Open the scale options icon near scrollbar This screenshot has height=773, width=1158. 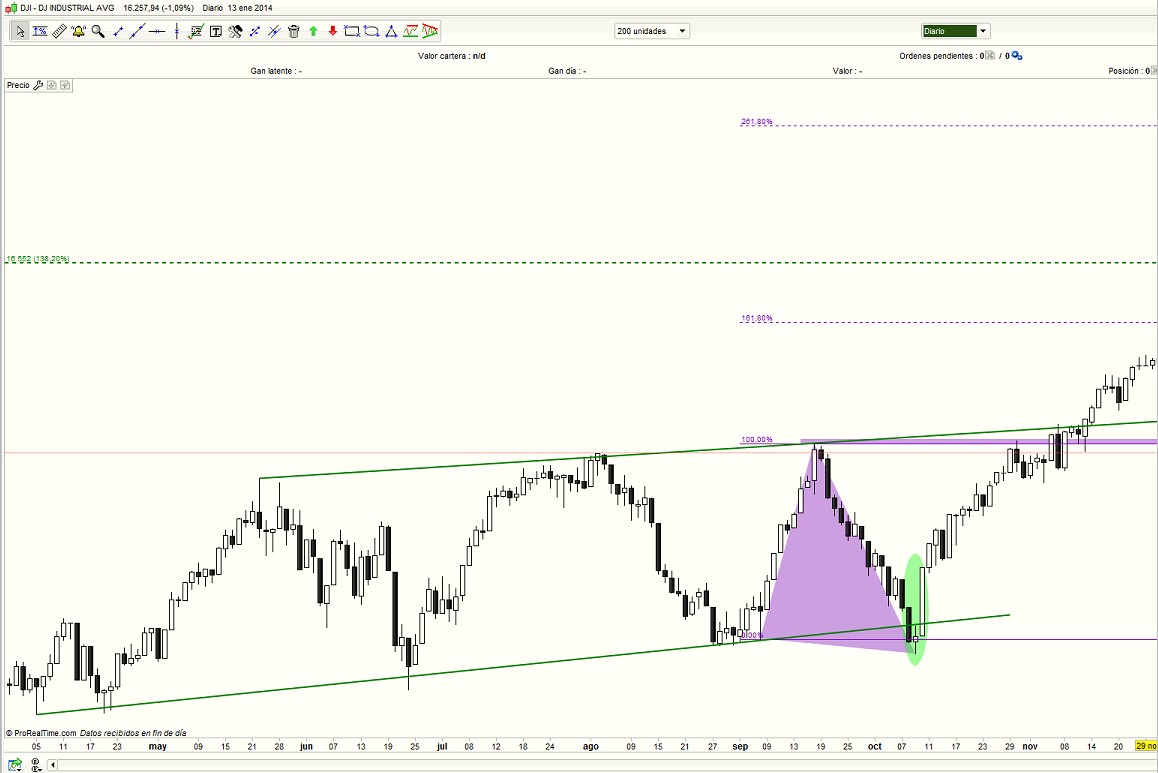36,765
